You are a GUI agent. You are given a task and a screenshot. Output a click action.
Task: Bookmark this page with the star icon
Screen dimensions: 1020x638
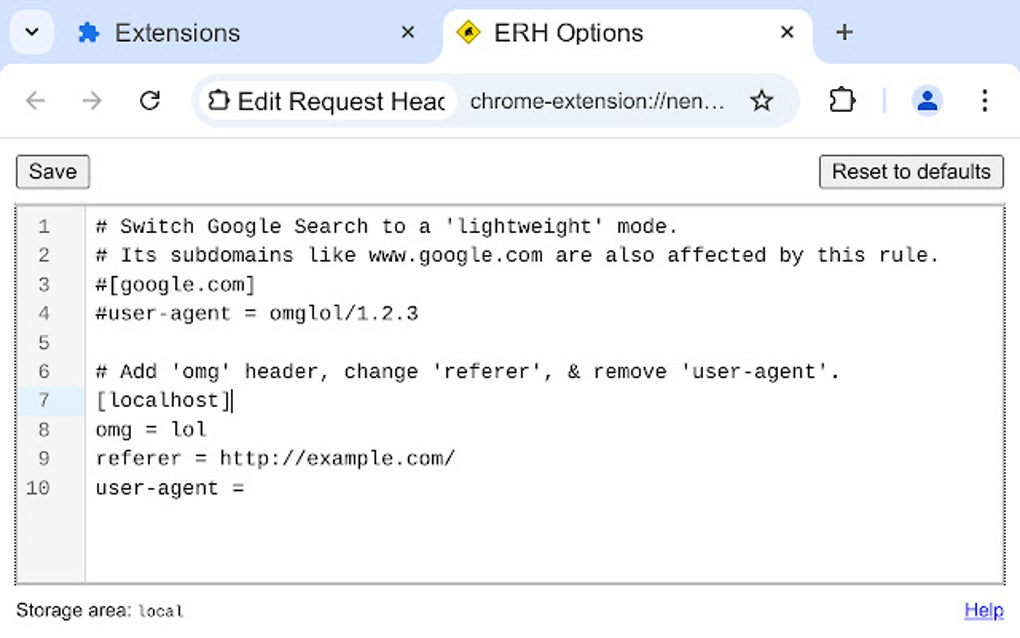click(761, 101)
